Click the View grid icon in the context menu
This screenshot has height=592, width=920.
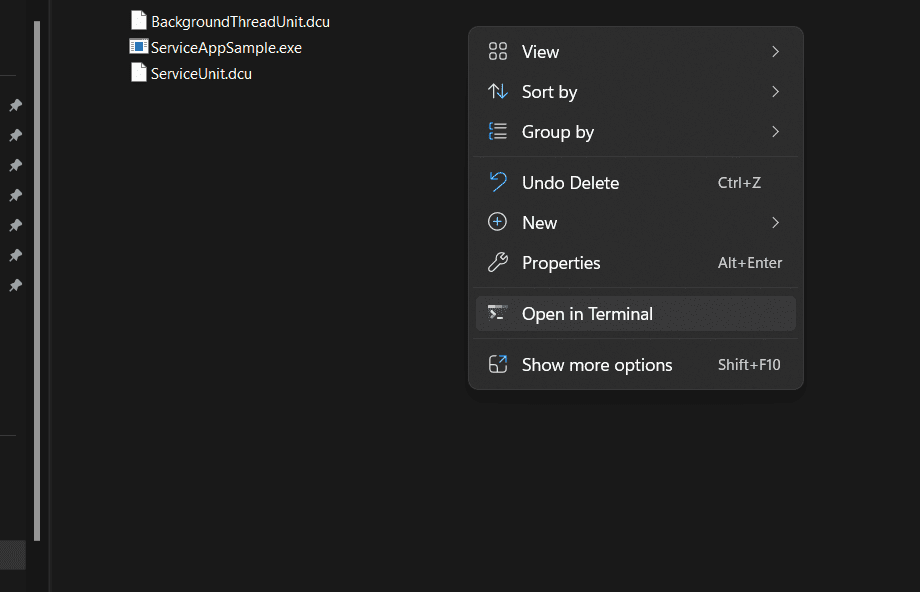point(497,52)
